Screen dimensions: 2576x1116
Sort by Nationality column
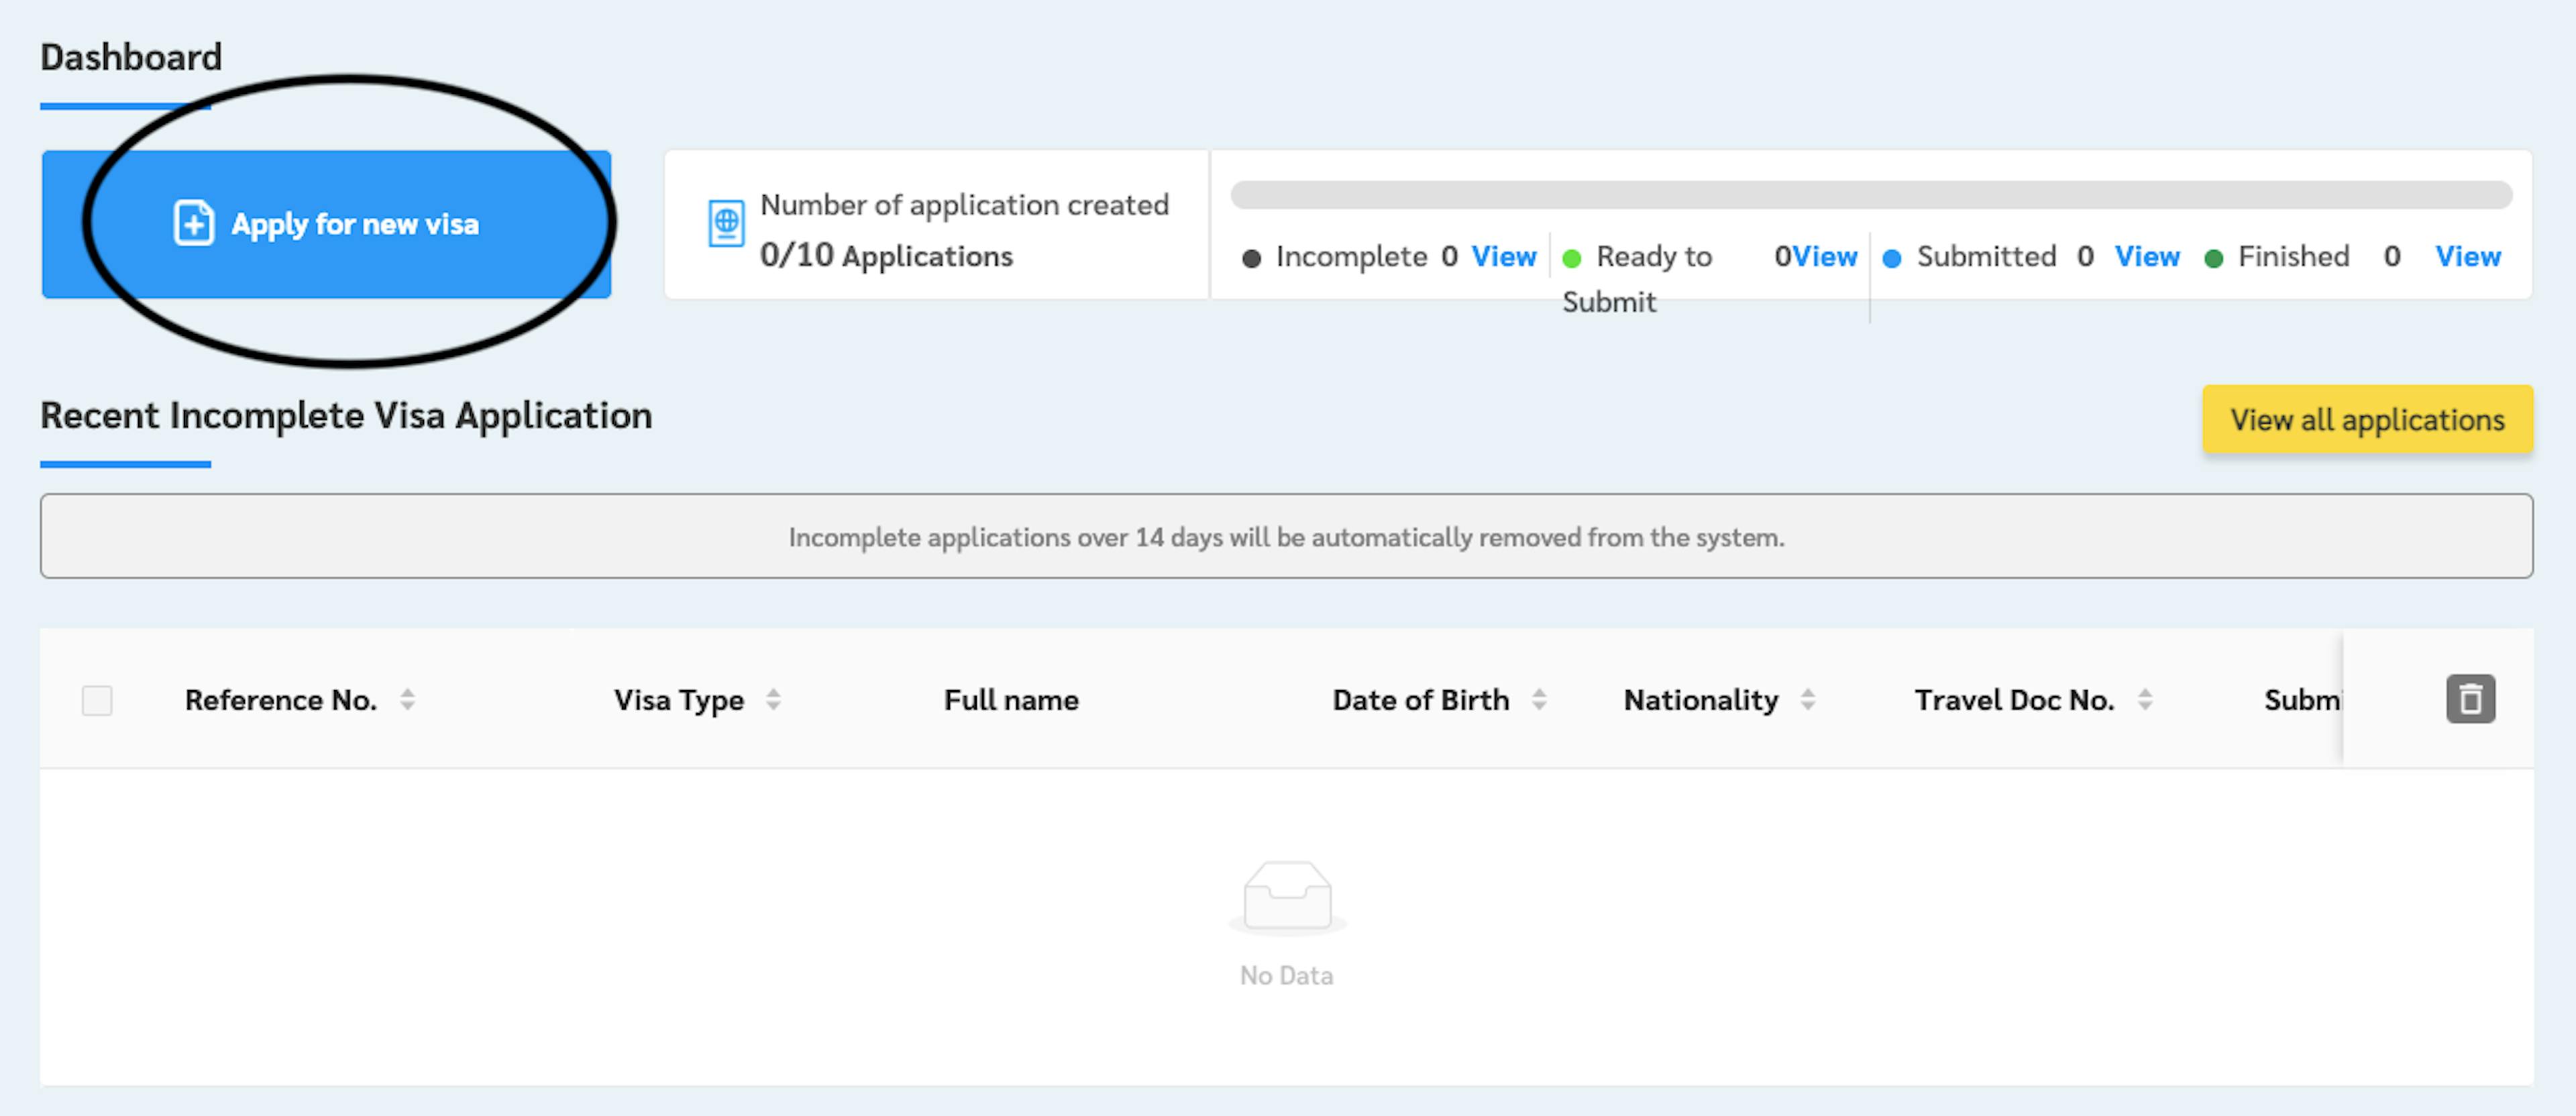tap(1807, 700)
